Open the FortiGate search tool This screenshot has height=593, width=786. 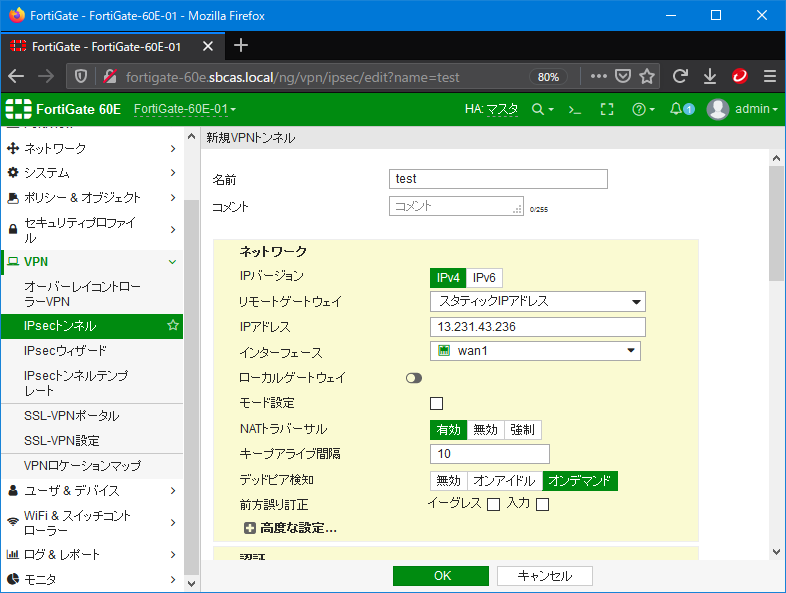pos(542,109)
